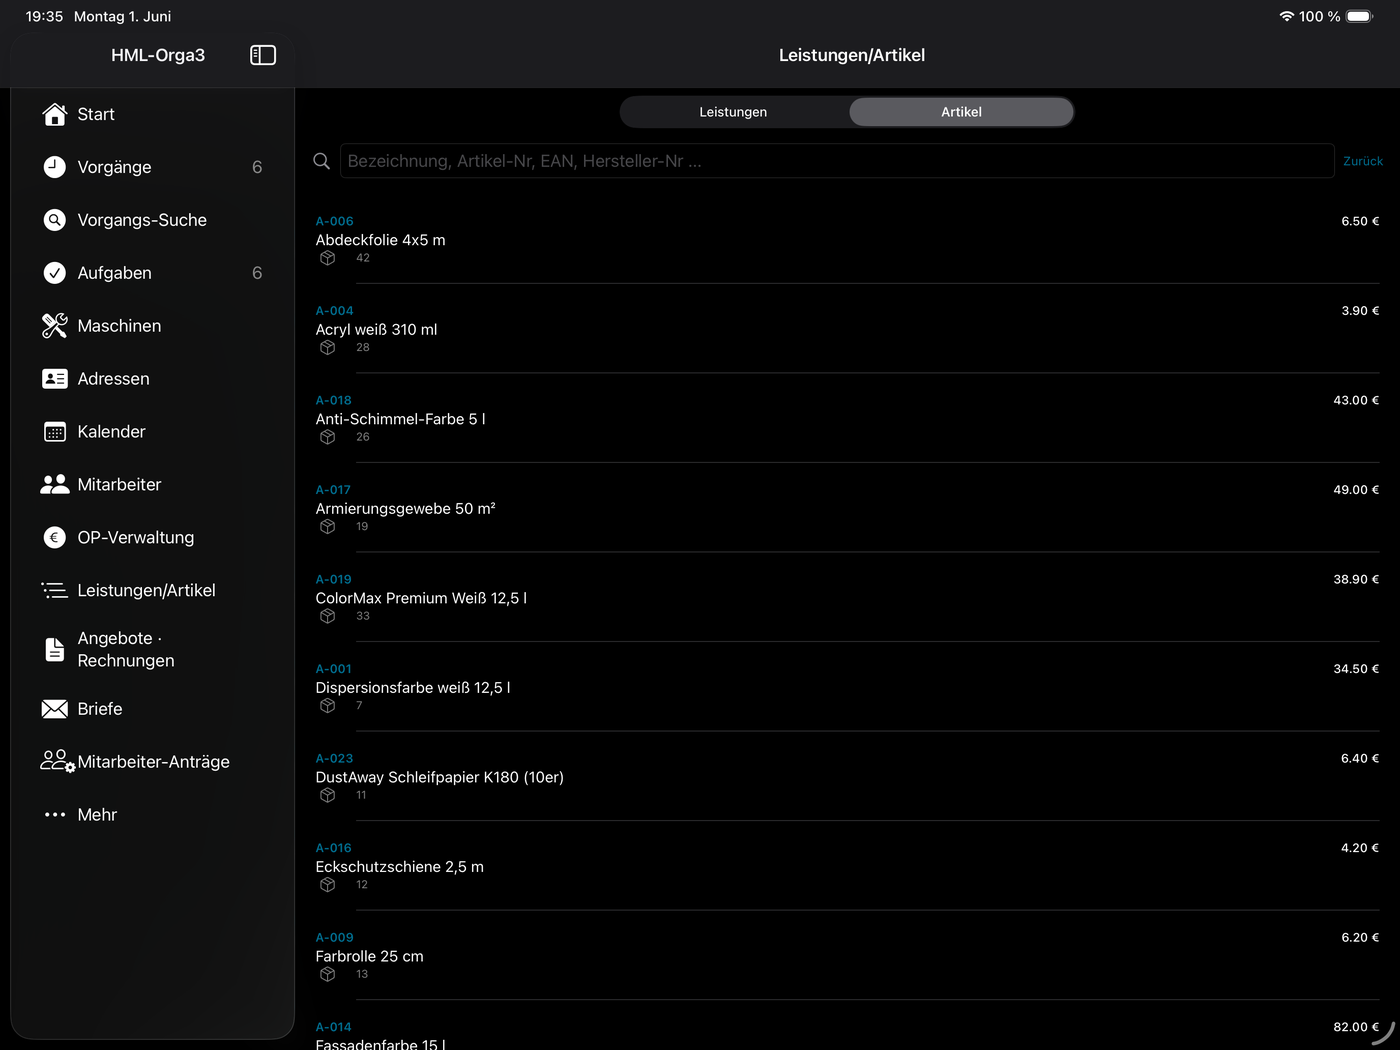
Task: Select Farbrolle 25 cm article
Action: 369,956
